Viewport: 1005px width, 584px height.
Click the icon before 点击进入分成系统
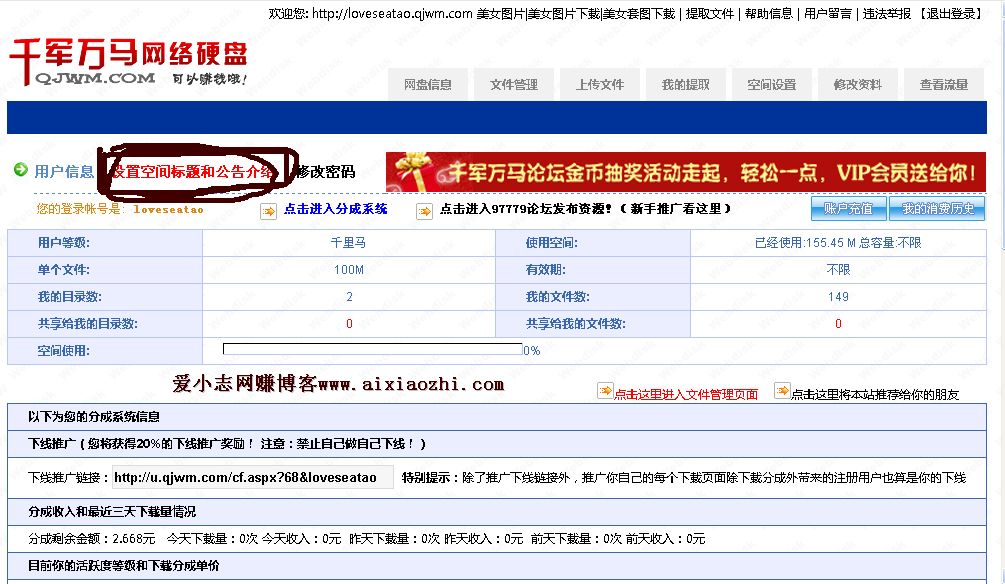coord(268,211)
